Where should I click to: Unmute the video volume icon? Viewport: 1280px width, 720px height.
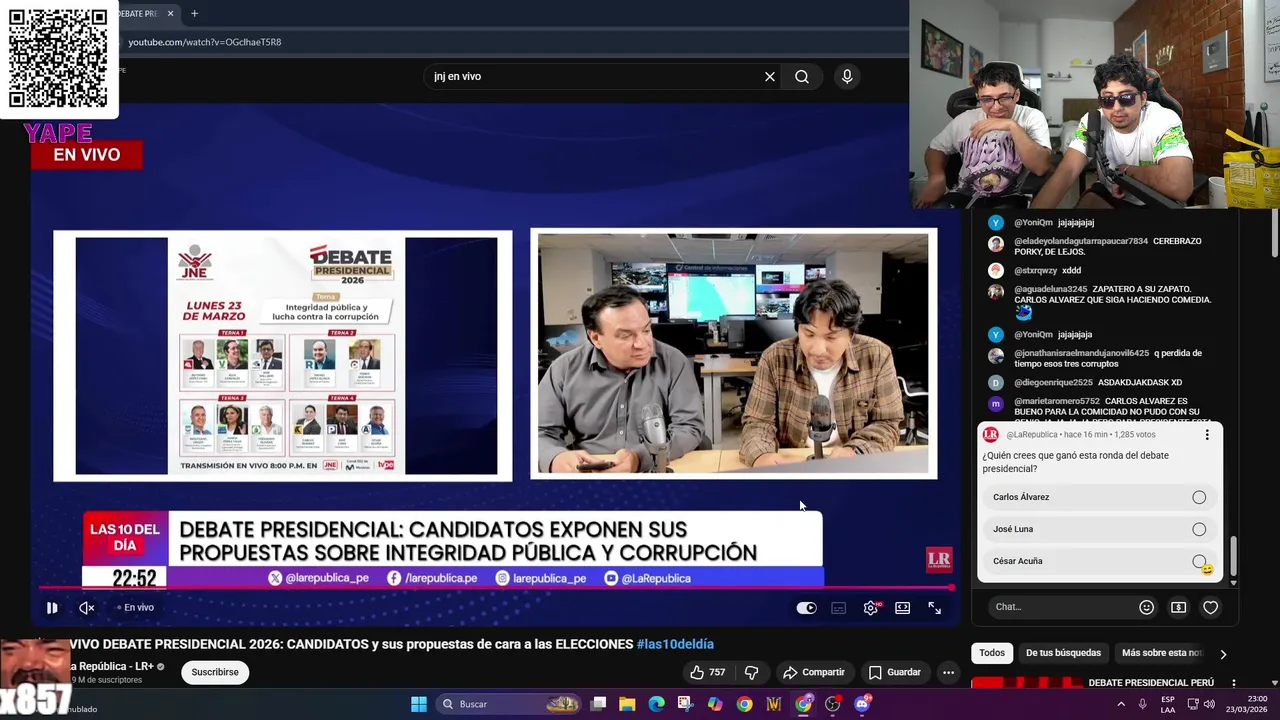(87, 607)
